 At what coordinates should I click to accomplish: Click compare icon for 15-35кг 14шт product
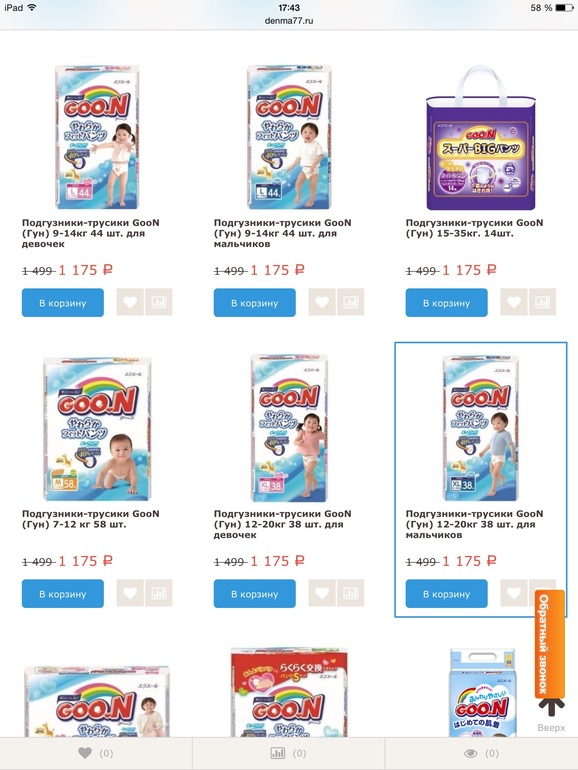click(x=543, y=302)
